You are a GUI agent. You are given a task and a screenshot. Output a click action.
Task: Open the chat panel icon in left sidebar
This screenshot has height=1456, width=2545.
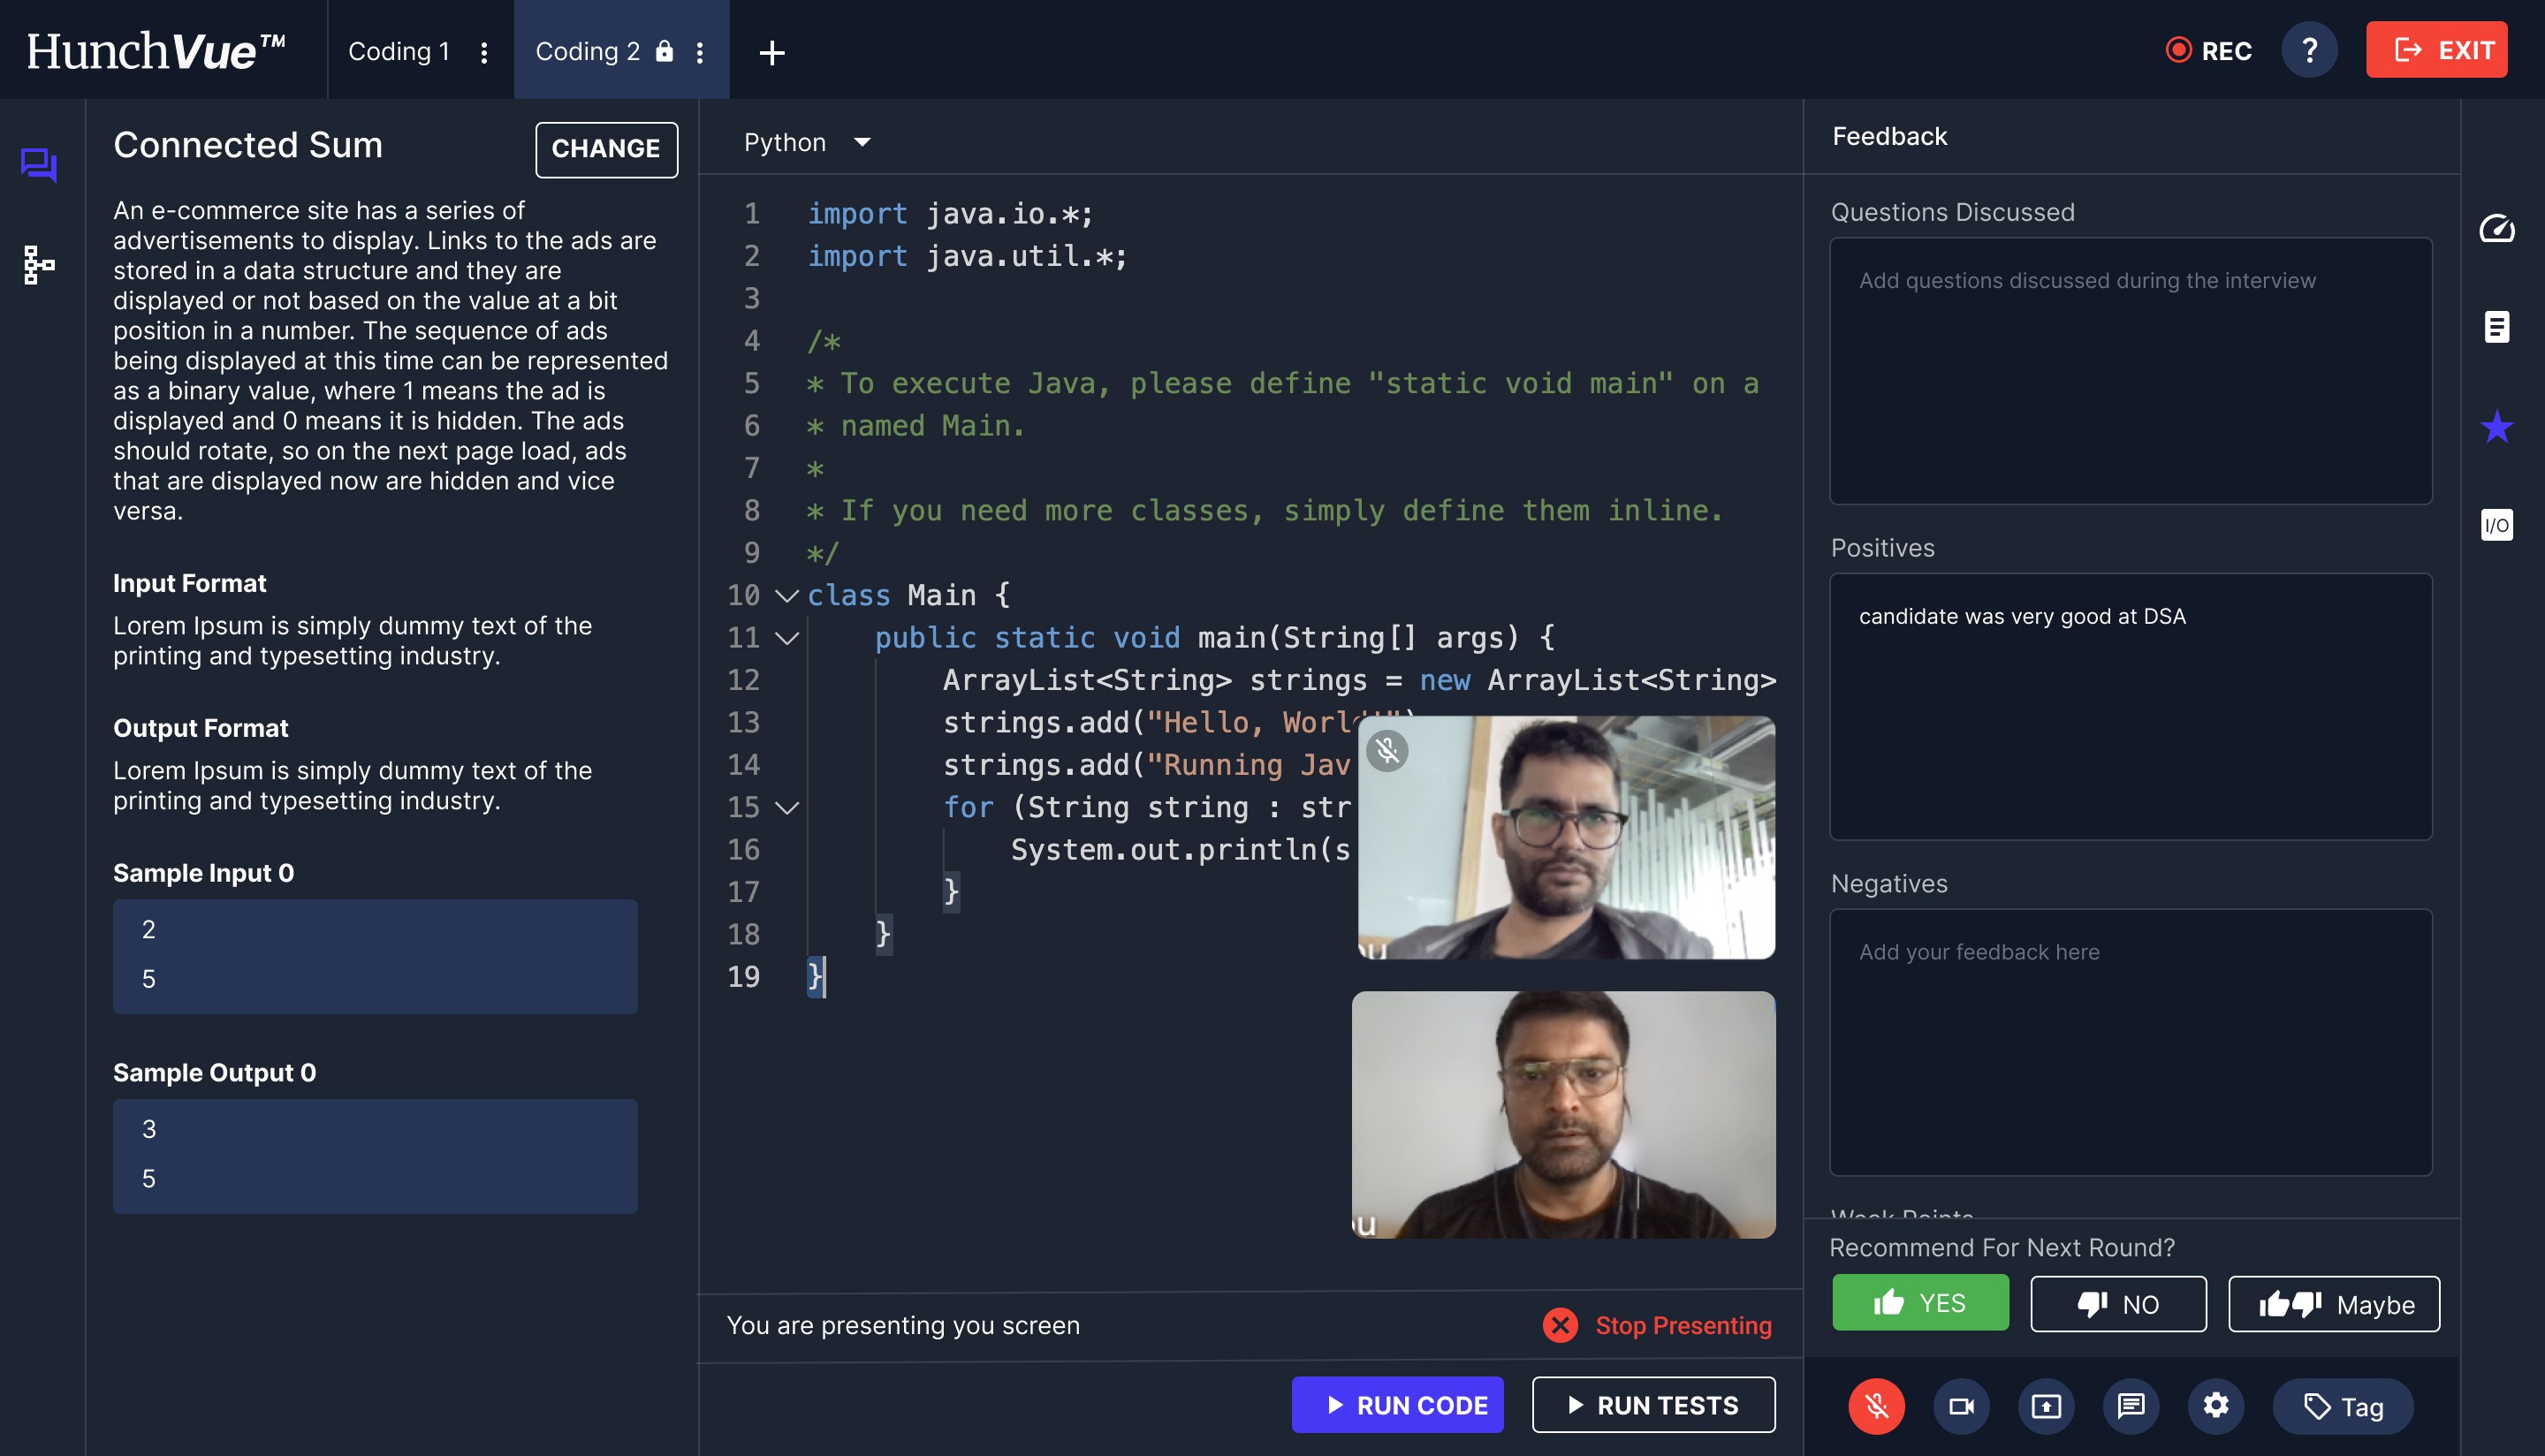[39, 164]
